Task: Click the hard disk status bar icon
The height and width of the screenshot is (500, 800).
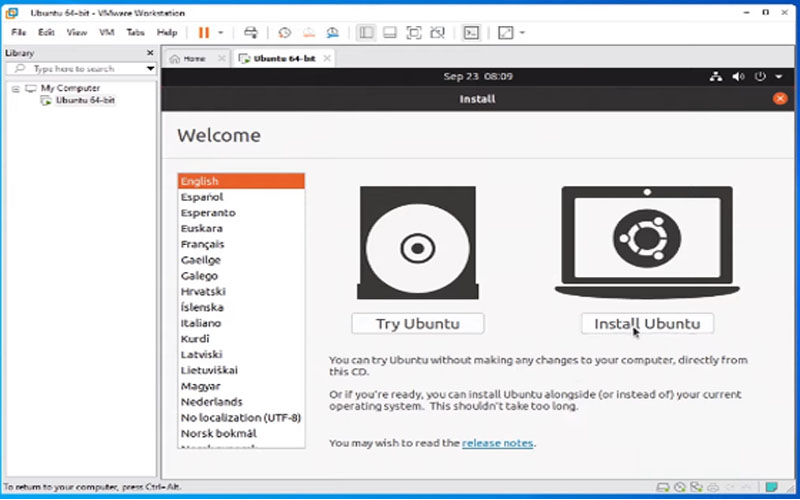Action: coord(663,487)
